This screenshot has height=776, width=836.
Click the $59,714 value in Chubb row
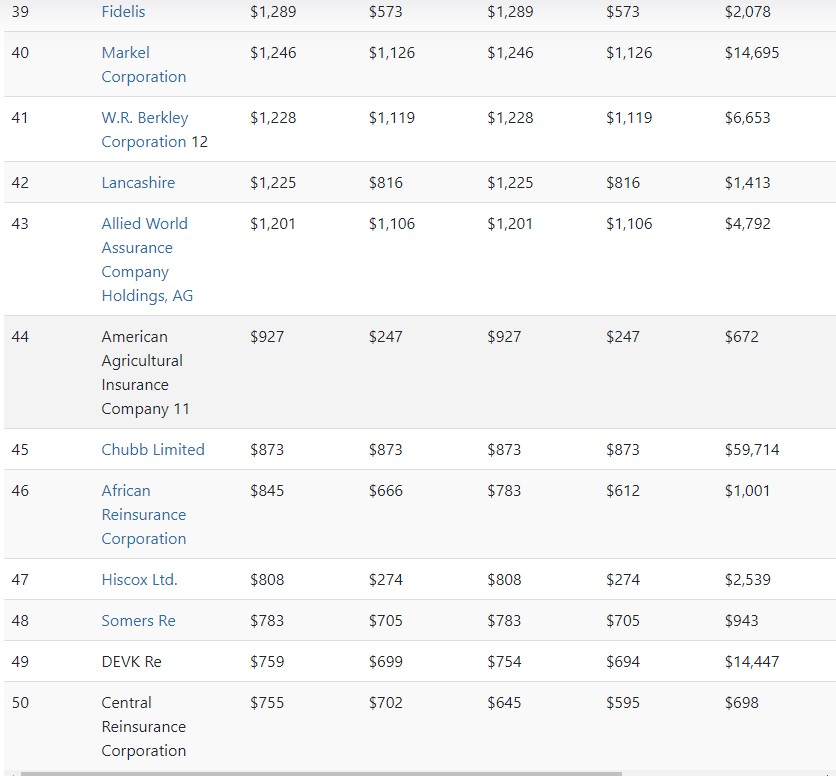coord(751,450)
